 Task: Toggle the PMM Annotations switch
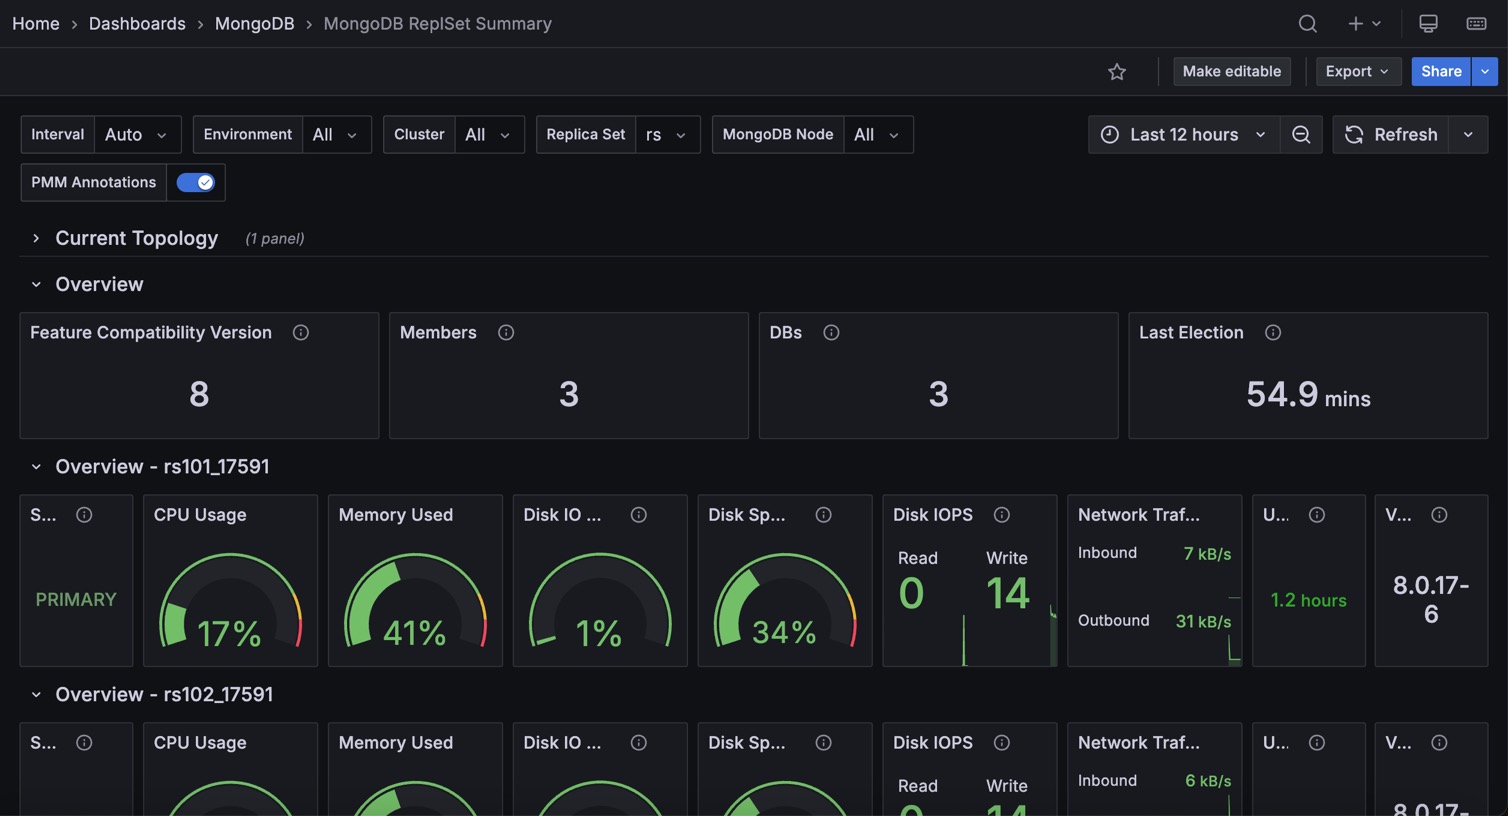coord(195,182)
